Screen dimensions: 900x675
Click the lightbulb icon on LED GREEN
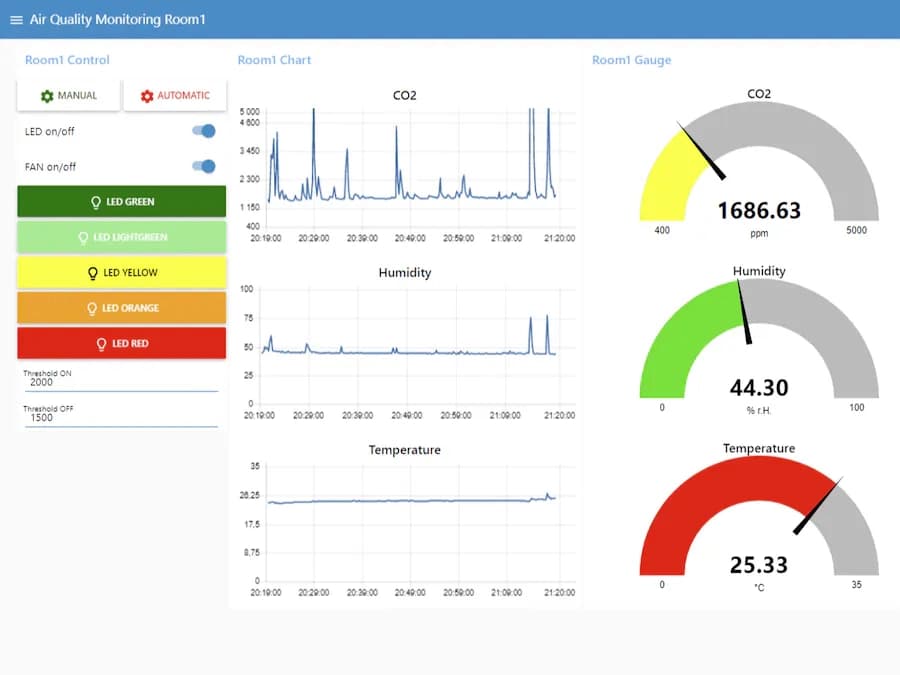coord(97,202)
